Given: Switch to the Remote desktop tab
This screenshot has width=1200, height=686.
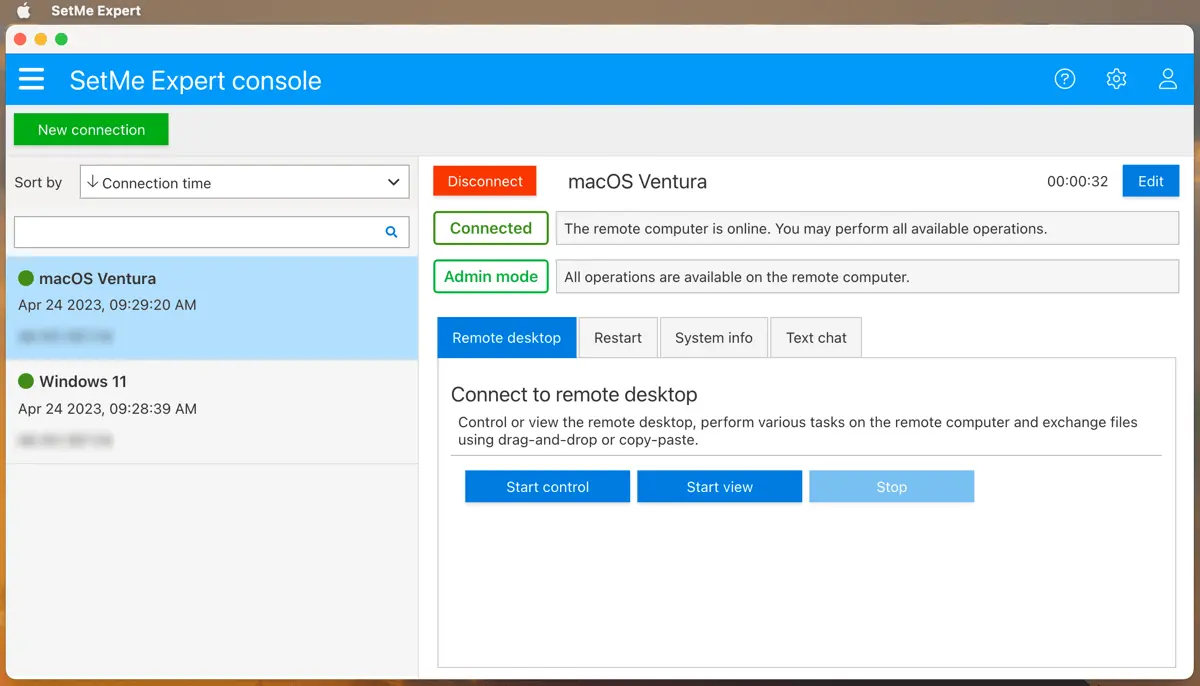Looking at the screenshot, I should pos(507,338).
